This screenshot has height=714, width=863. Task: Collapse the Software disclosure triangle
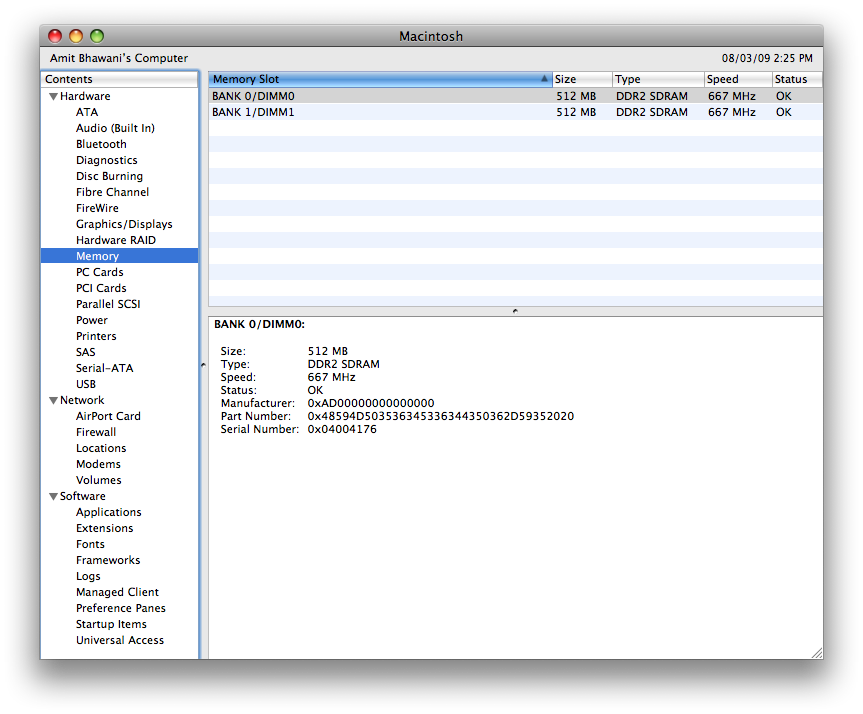click(x=53, y=497)
